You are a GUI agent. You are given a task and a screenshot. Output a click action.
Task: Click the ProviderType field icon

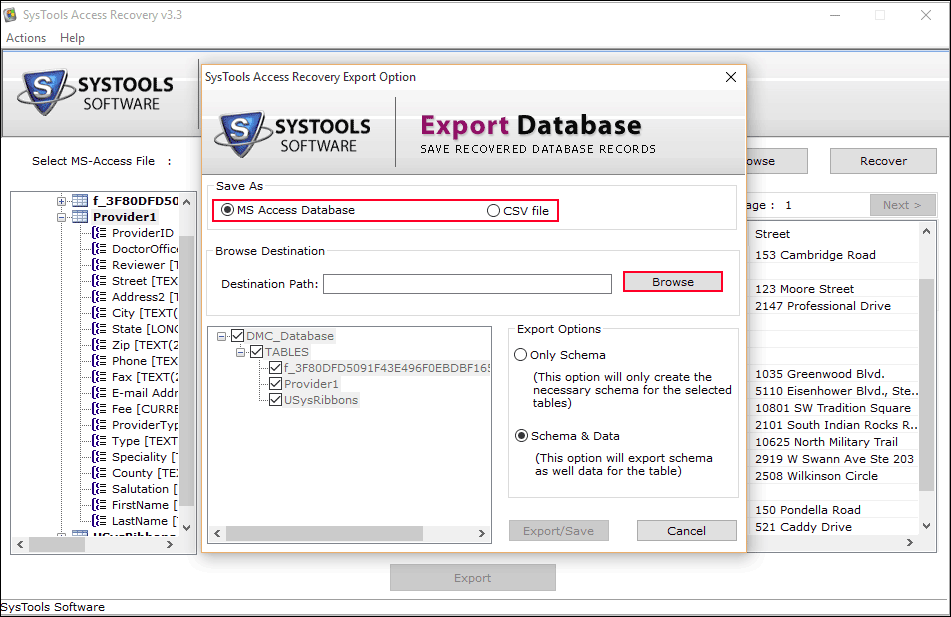(x=99, y=425)
